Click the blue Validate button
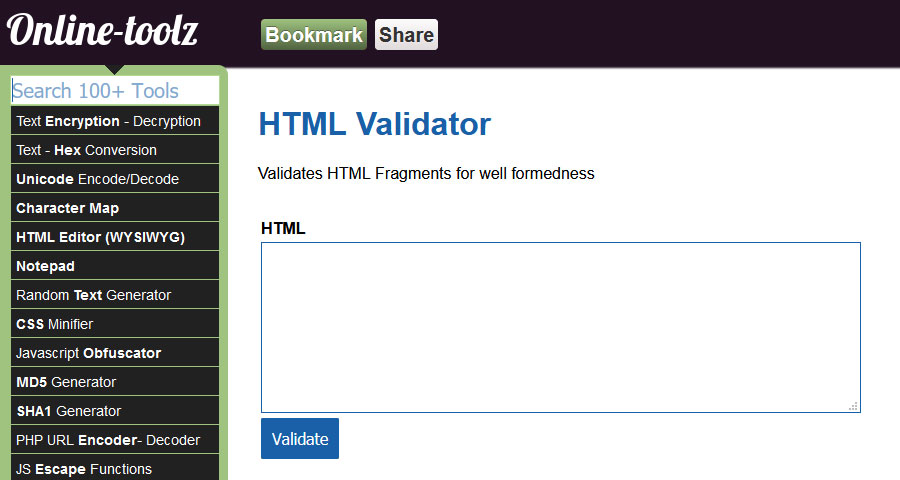 (x=300, y=439)
